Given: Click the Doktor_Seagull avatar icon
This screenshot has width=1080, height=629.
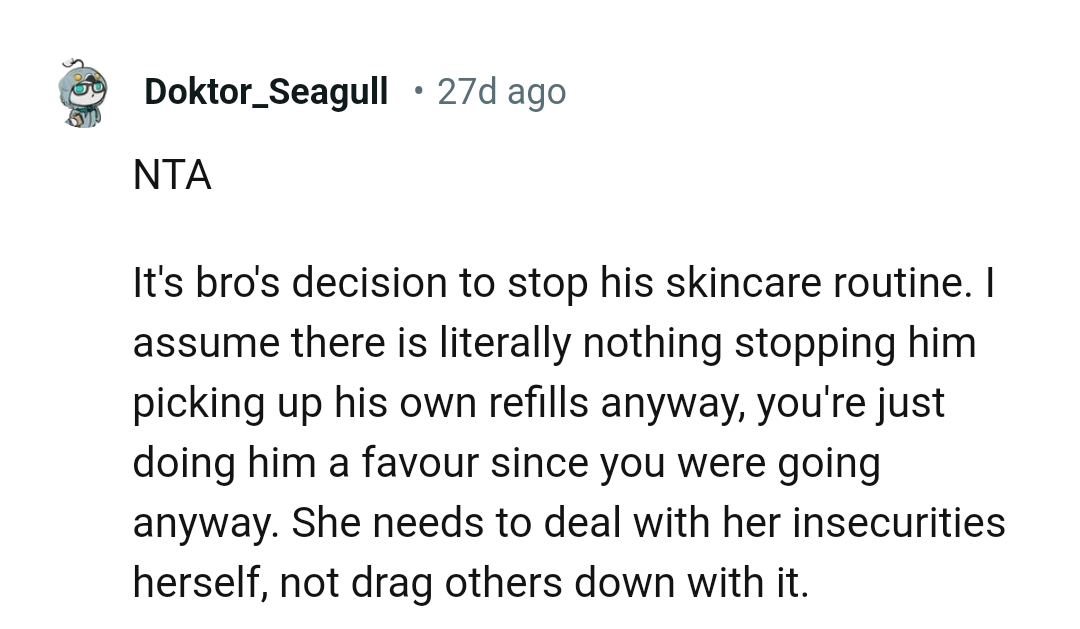Looking at the screenshot, I should 84,92.
